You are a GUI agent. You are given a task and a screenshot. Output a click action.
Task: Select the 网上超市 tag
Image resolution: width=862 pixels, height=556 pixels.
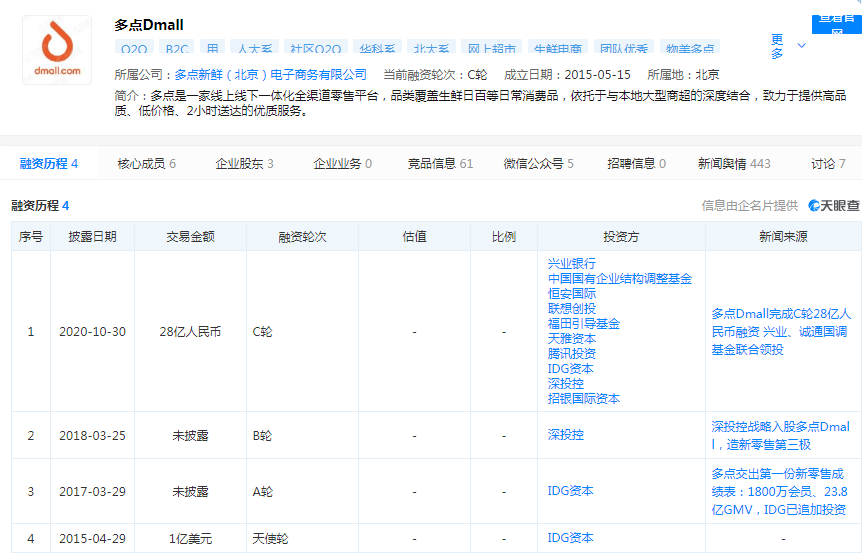(491, 47)
